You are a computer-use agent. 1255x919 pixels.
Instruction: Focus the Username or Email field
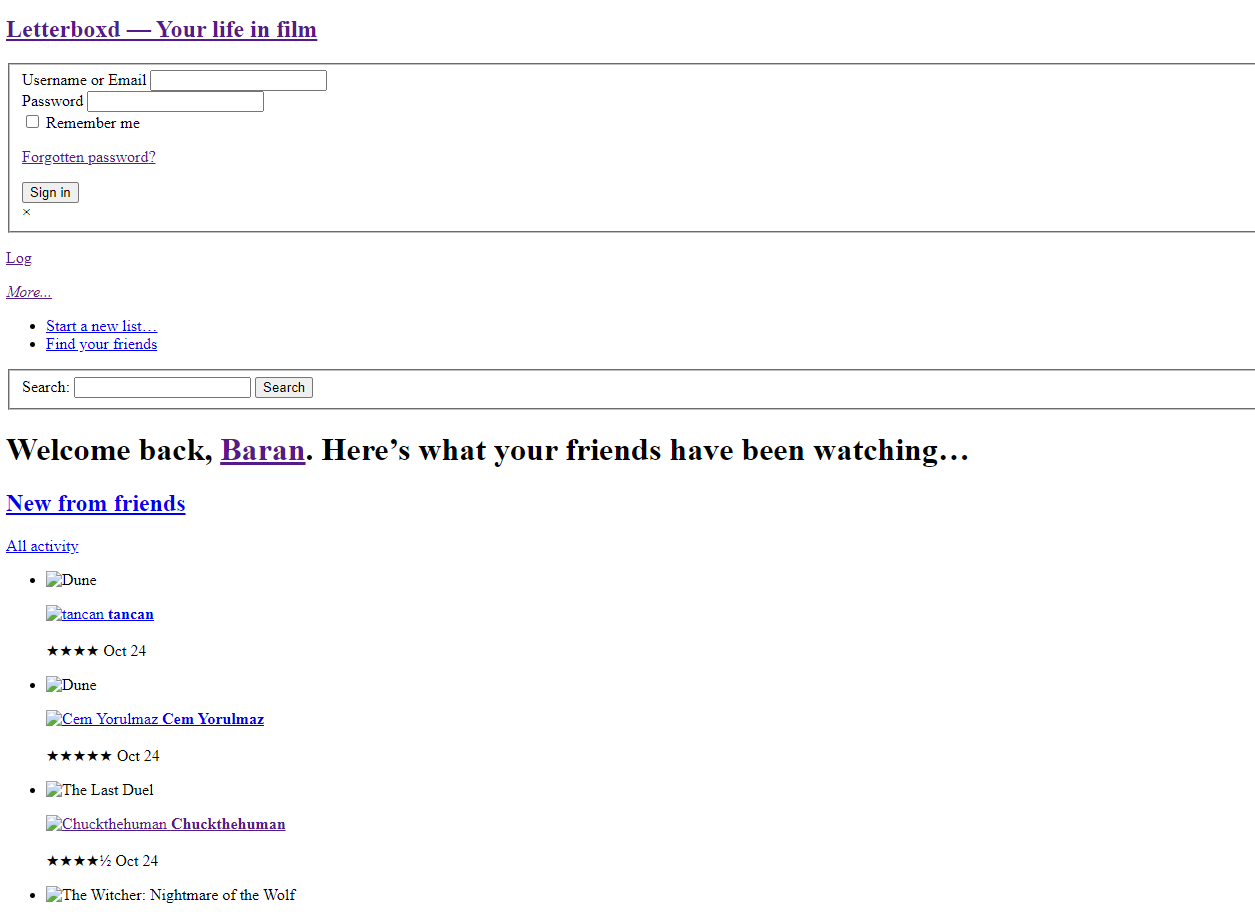point(238,80)
